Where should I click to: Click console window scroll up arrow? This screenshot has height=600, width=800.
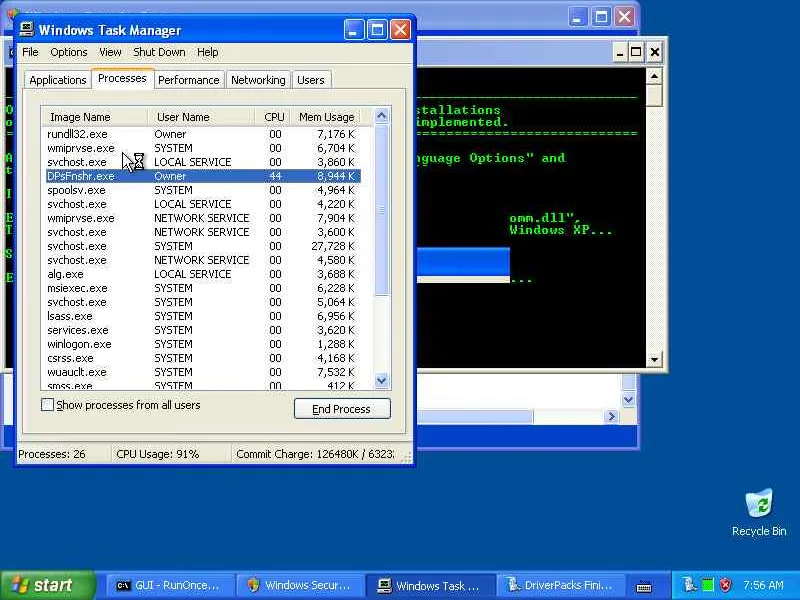(654, 77)
